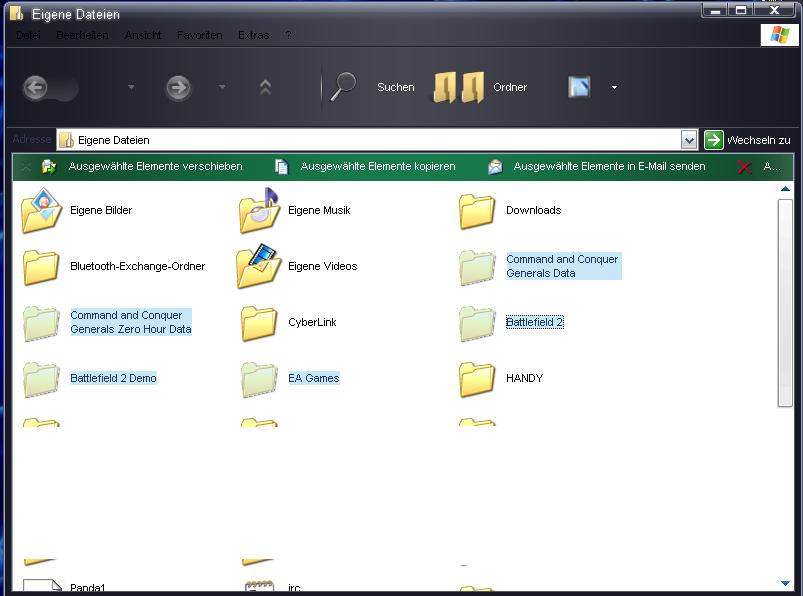Click Ausgewählte Elemente kopieren
Image resolution: width=803 pixels, height=596 pixels.
click(x=378, y=166)
